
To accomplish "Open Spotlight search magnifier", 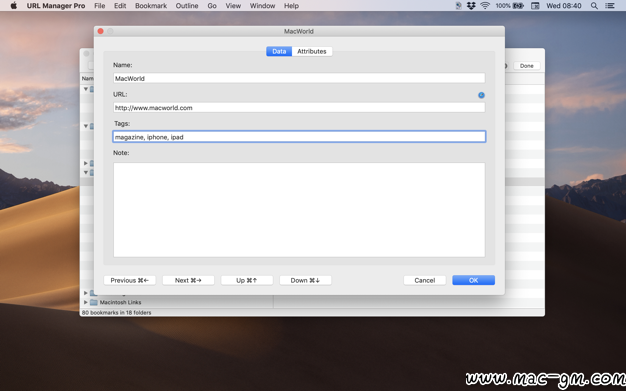I will tap(594, 6).
